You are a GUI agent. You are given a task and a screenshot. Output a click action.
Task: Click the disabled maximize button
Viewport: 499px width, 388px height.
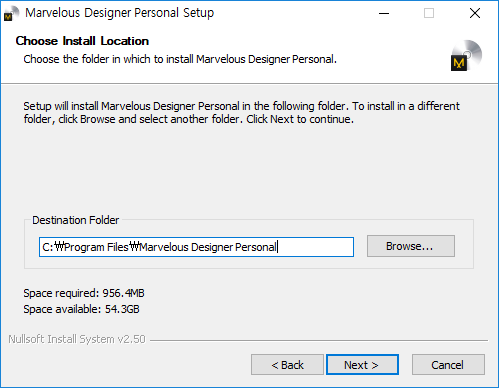(429, 13)
